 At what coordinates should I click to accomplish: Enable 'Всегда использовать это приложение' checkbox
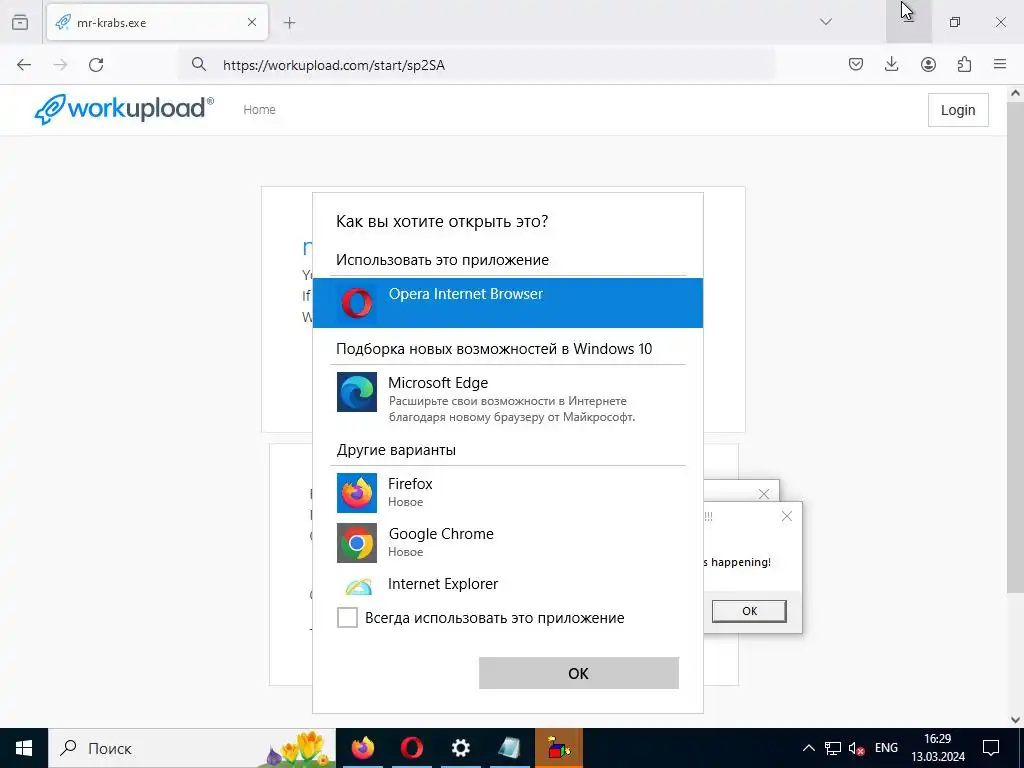tap(347, 617)
